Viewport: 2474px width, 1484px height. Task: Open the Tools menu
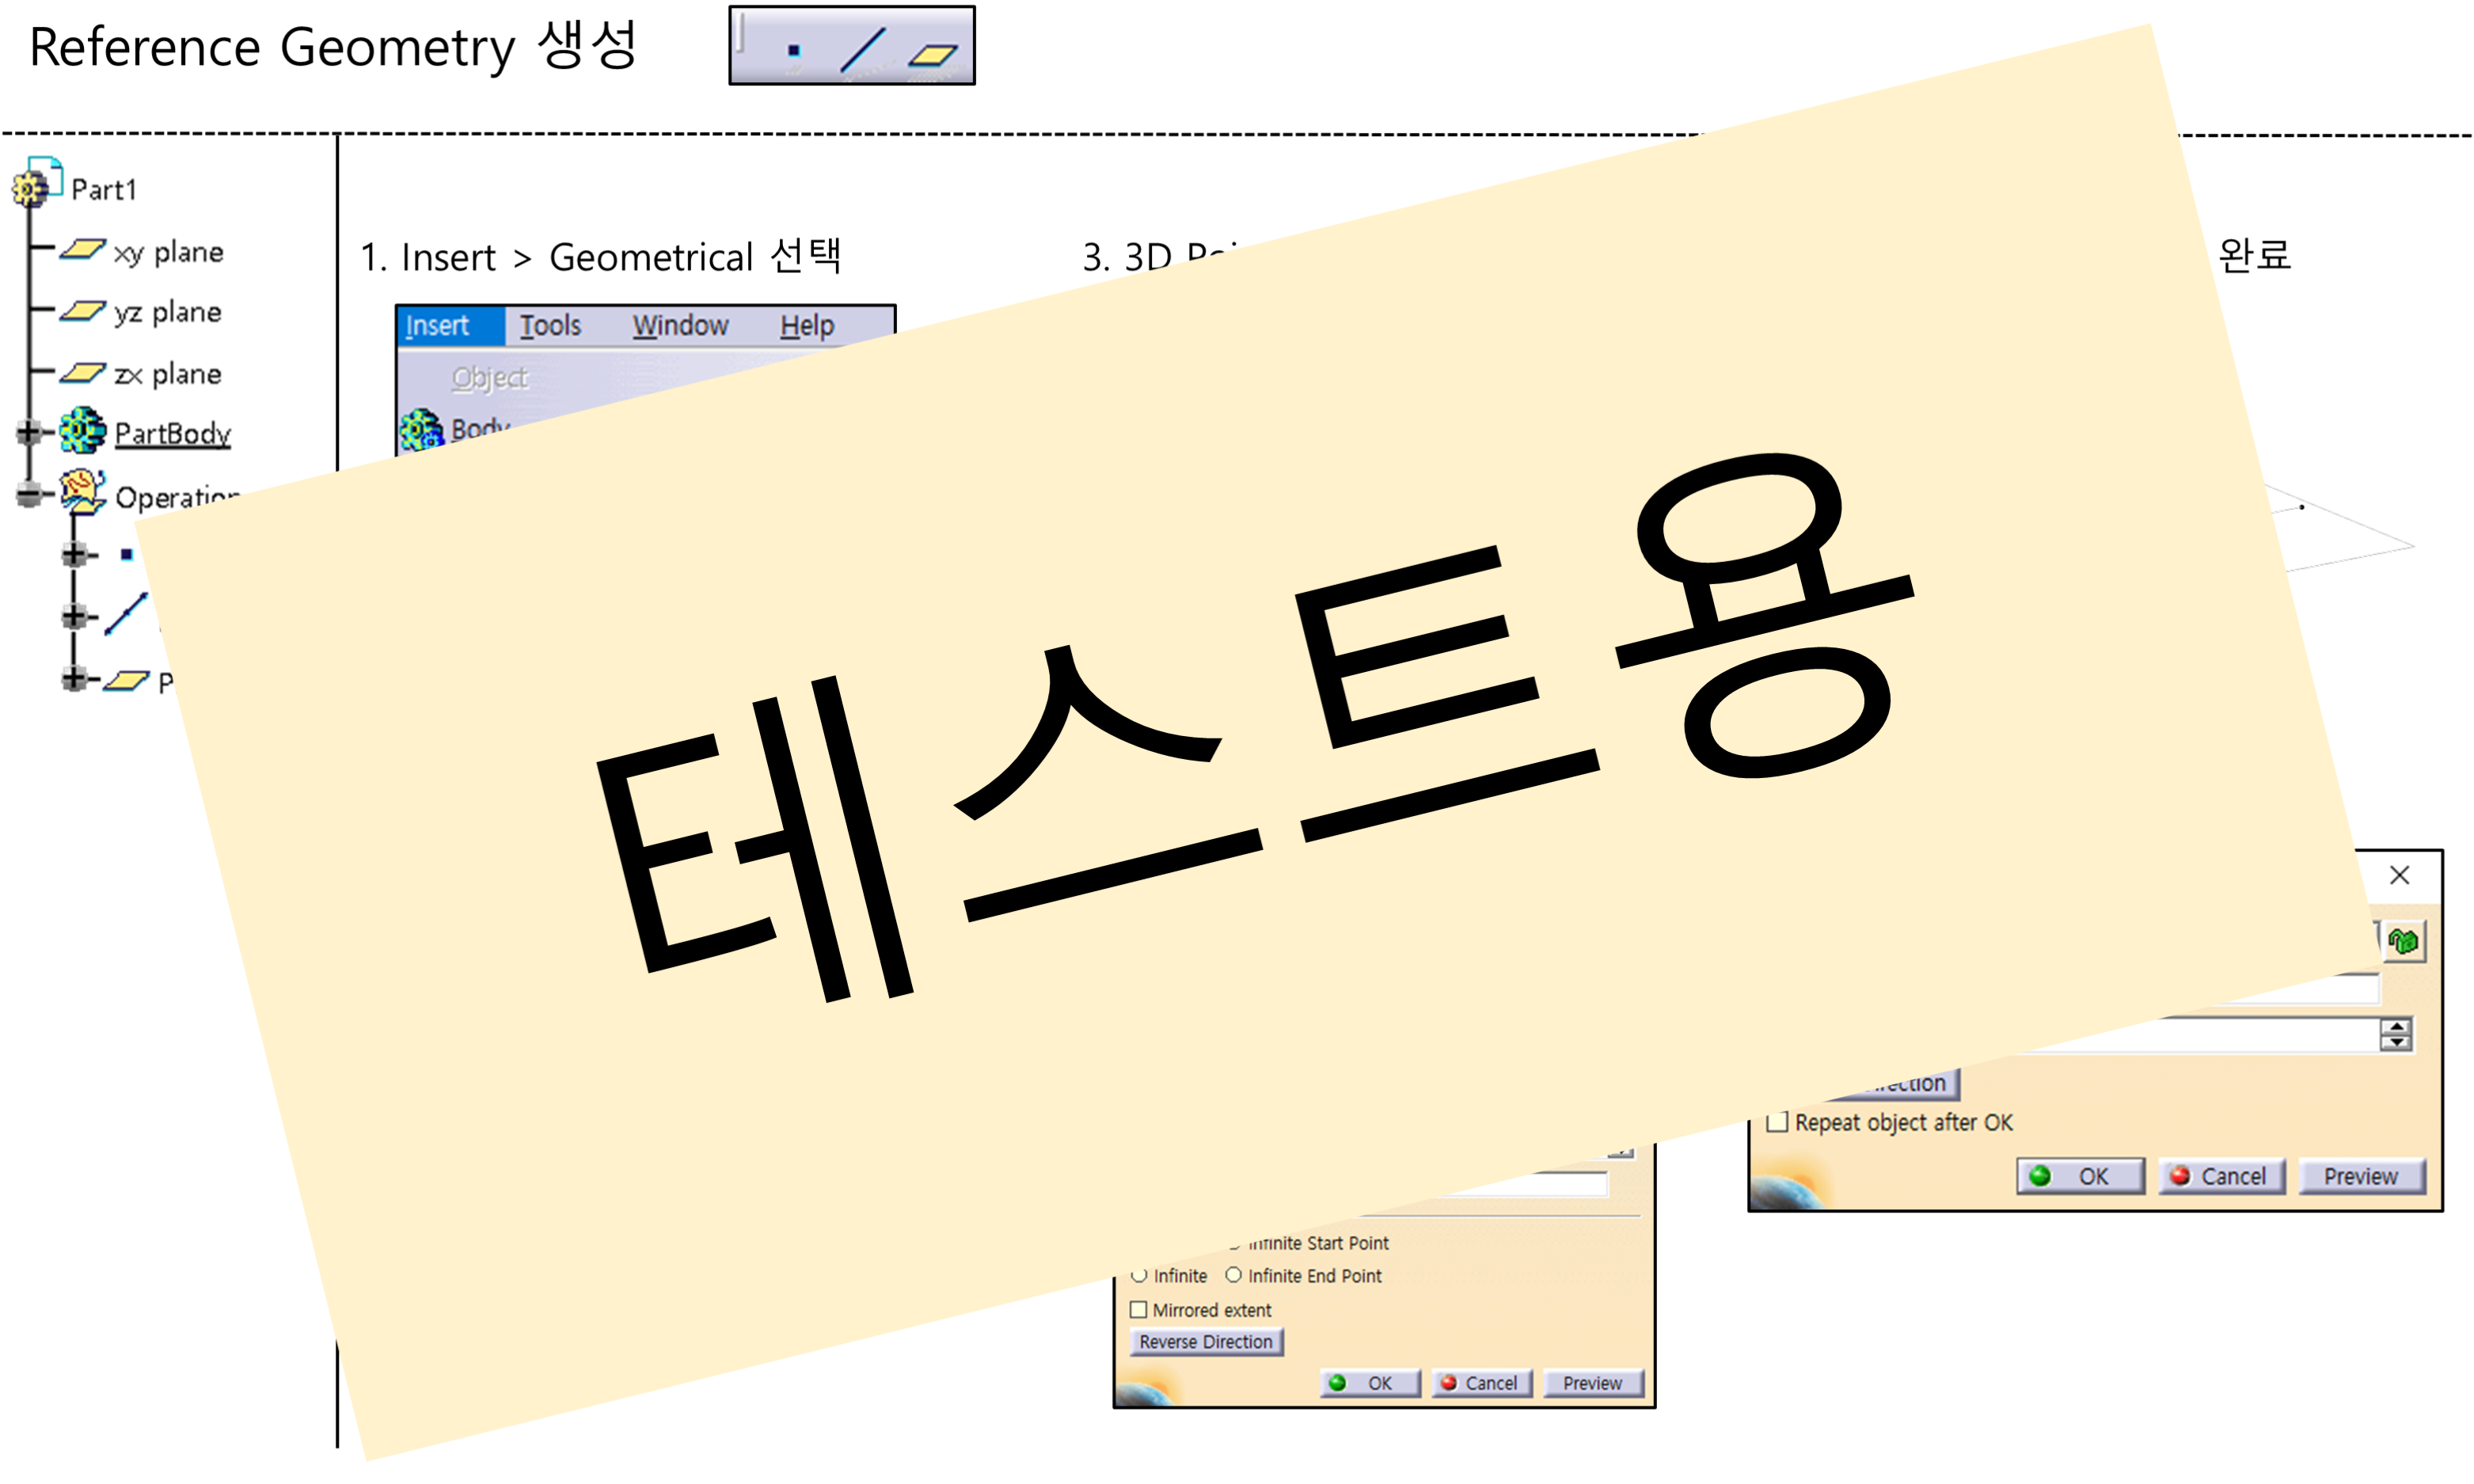click(550, 326)
